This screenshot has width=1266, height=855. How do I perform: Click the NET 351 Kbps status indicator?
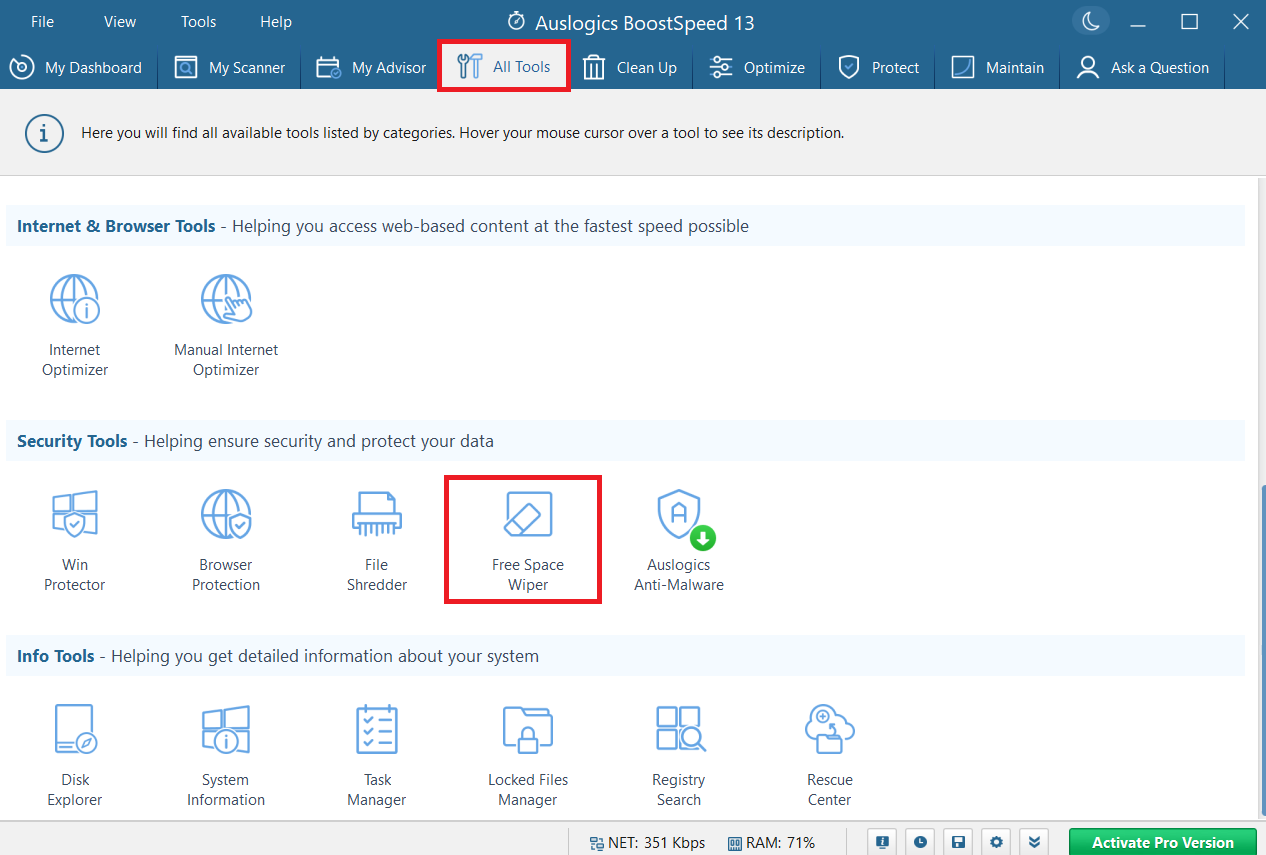647,843
